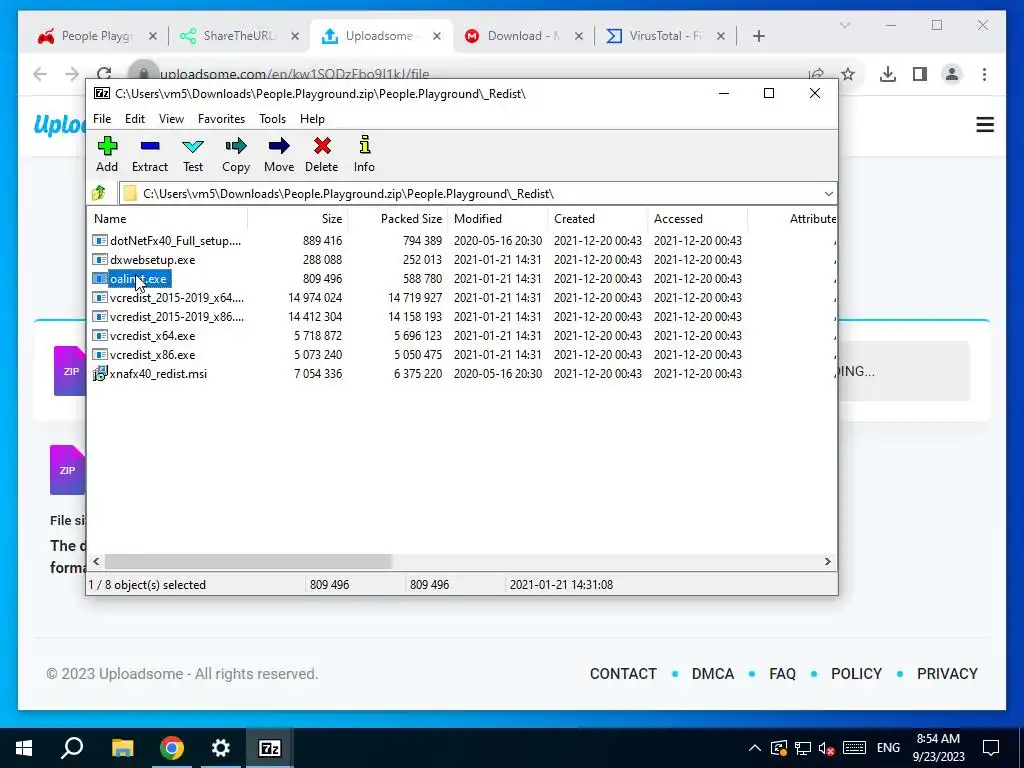Open File Explorer from taskbar
Image resolution: width=1024 pixels, height=768 pixels.
point(122,748)
